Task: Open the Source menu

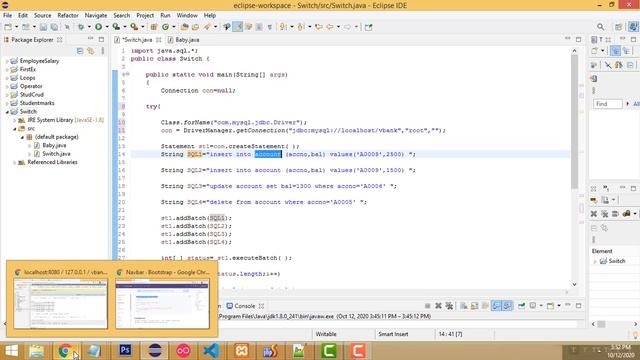Action: click(x=42, y=16)
